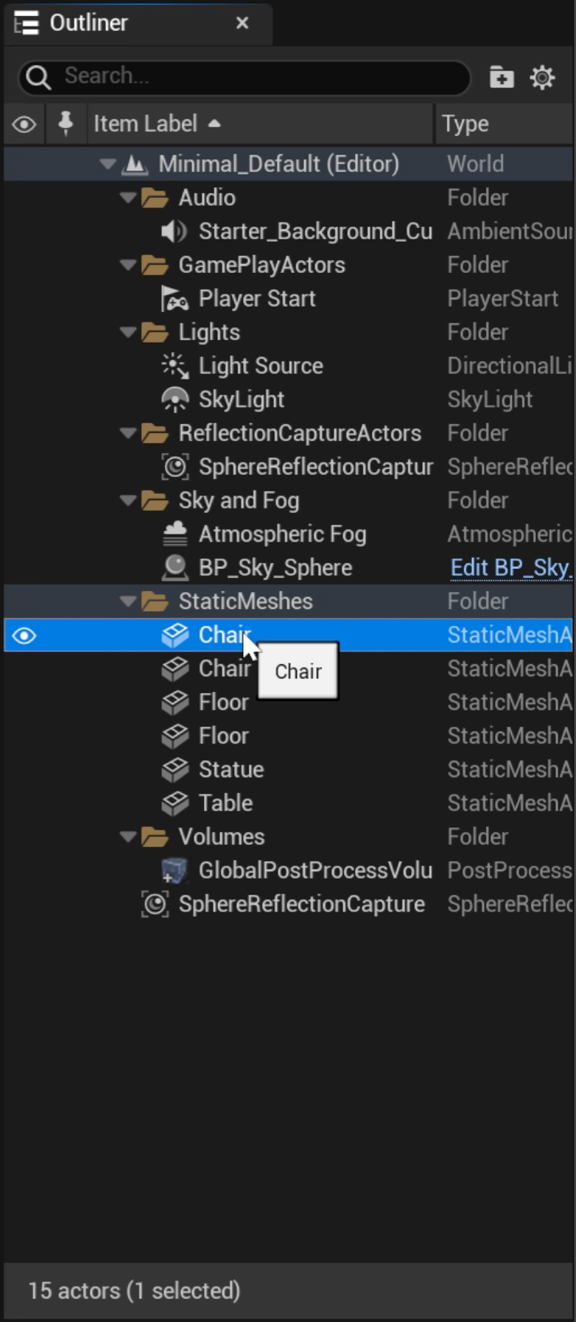Click the eye visibility column header
The height and width of the screenshot is (1322, 576).
coord(24,124)
